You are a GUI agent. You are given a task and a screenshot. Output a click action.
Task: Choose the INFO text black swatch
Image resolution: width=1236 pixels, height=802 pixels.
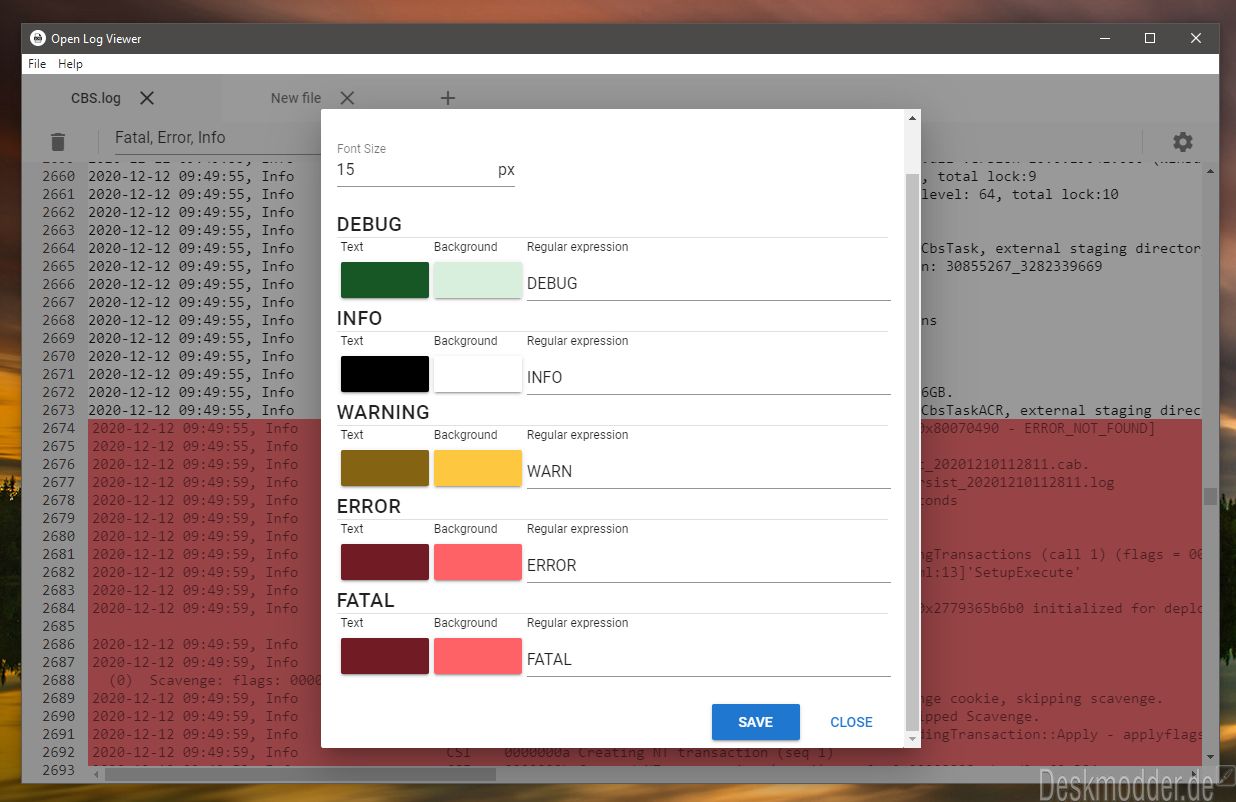pos(385,374)
